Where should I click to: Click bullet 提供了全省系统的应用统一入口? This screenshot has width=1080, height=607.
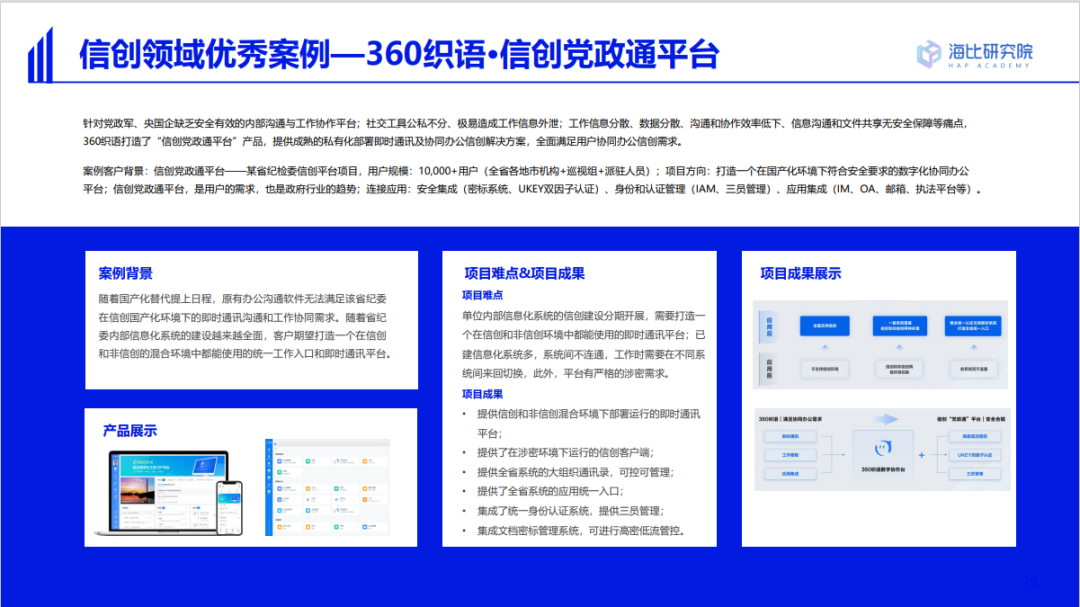coord(550,491)
